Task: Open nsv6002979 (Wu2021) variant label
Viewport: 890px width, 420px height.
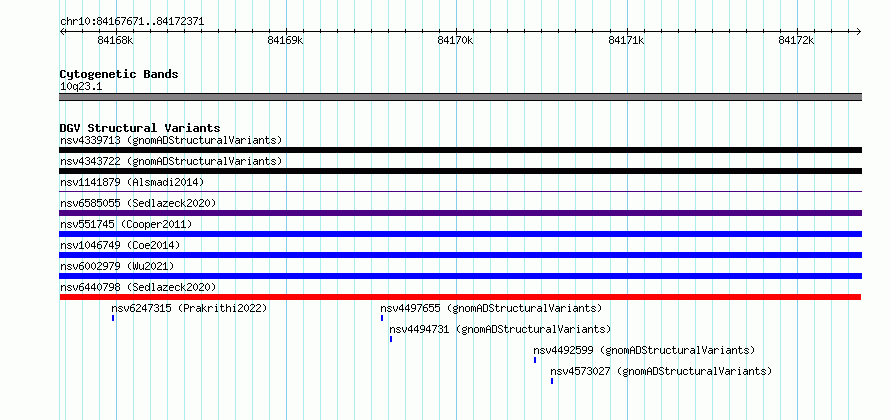Action: point(117,266)
